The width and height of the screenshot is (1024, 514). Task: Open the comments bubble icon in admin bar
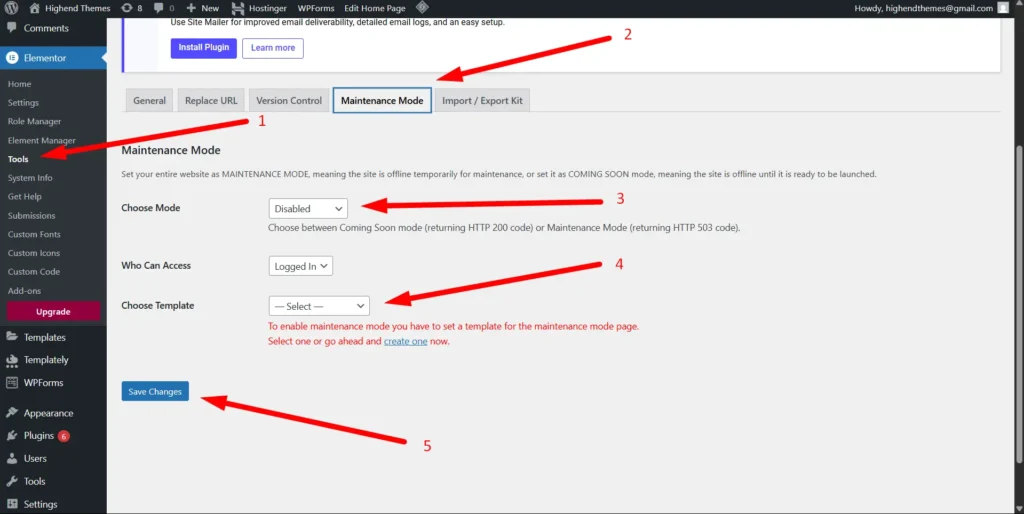(x=158, y=8)
